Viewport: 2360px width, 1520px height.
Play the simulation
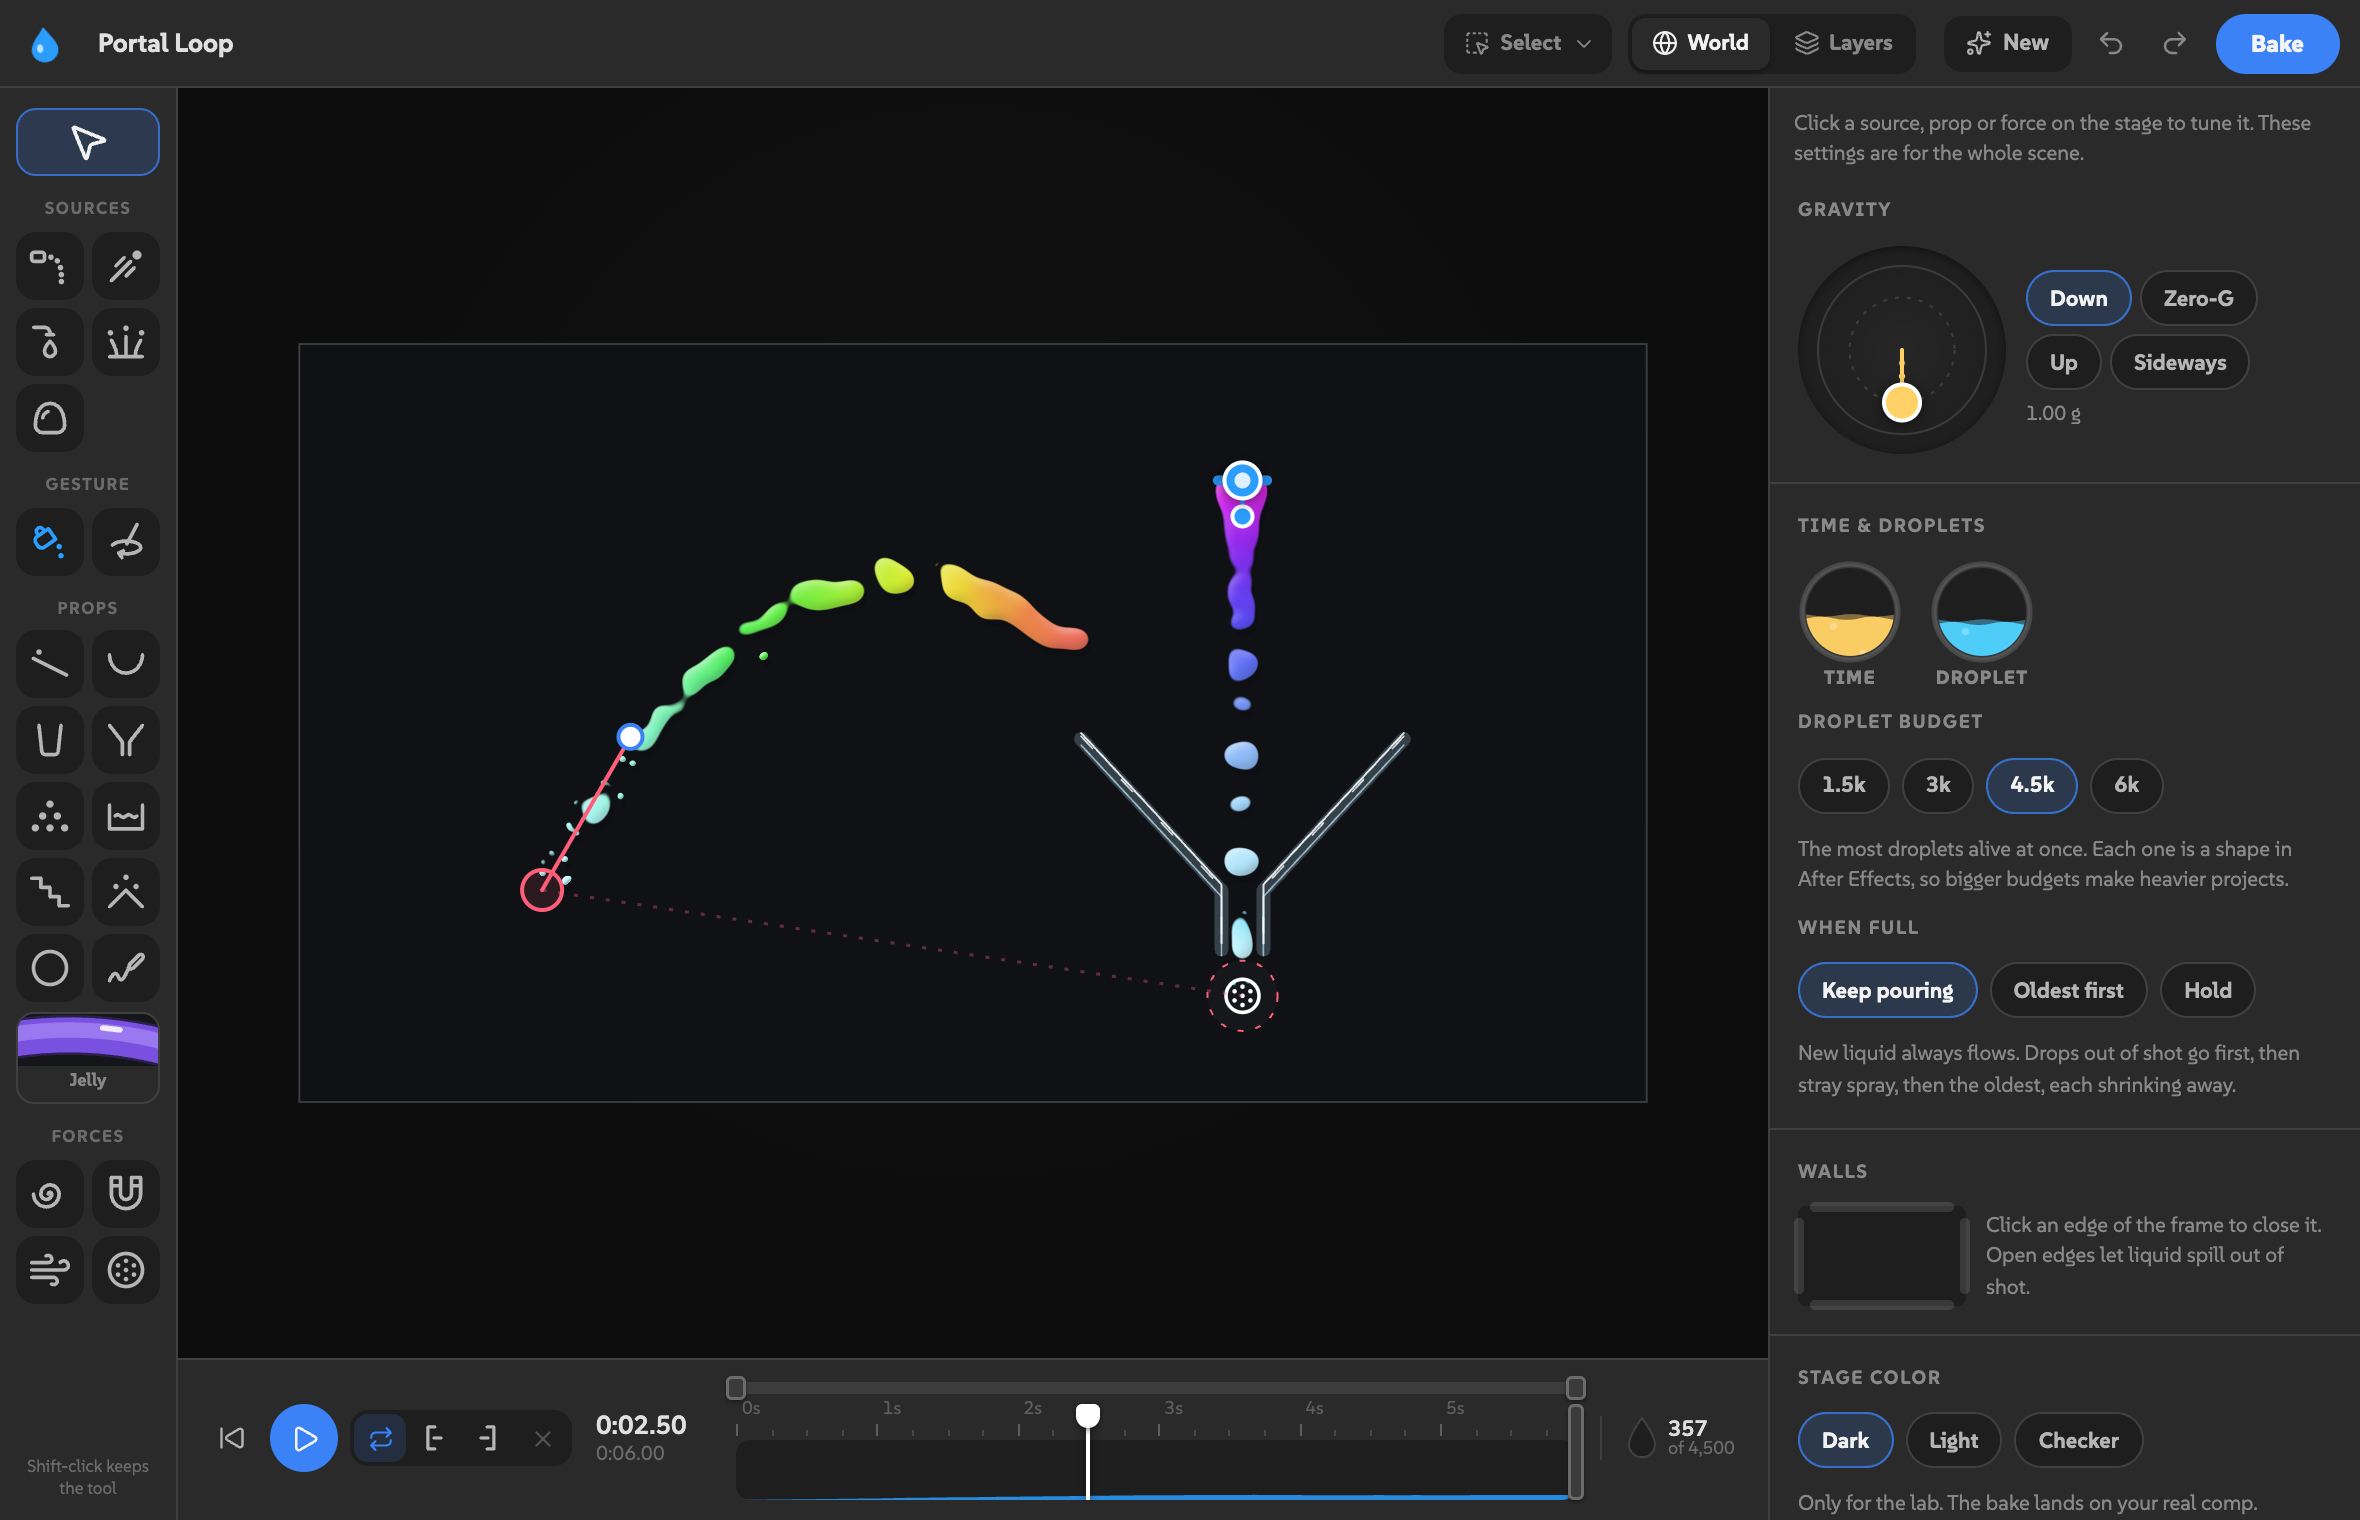tap(304, 1439)
